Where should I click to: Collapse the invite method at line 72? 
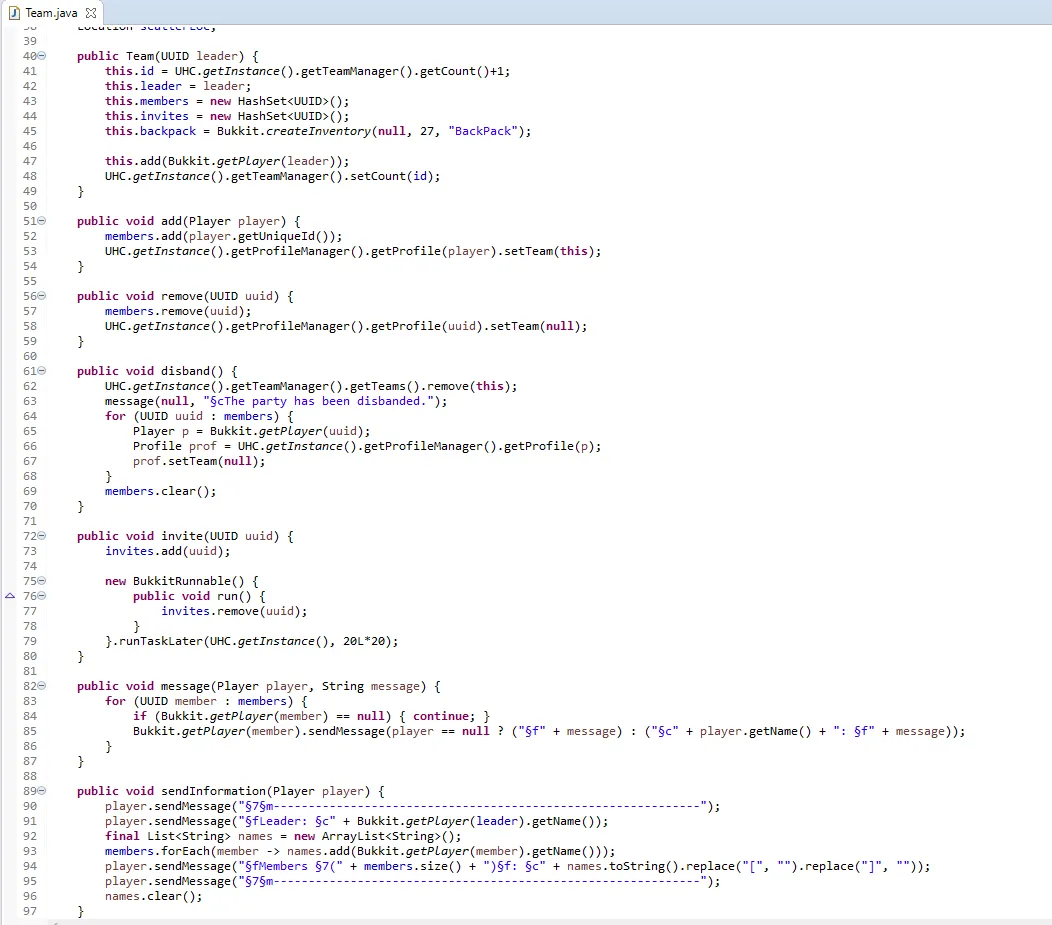coord(42,536)
